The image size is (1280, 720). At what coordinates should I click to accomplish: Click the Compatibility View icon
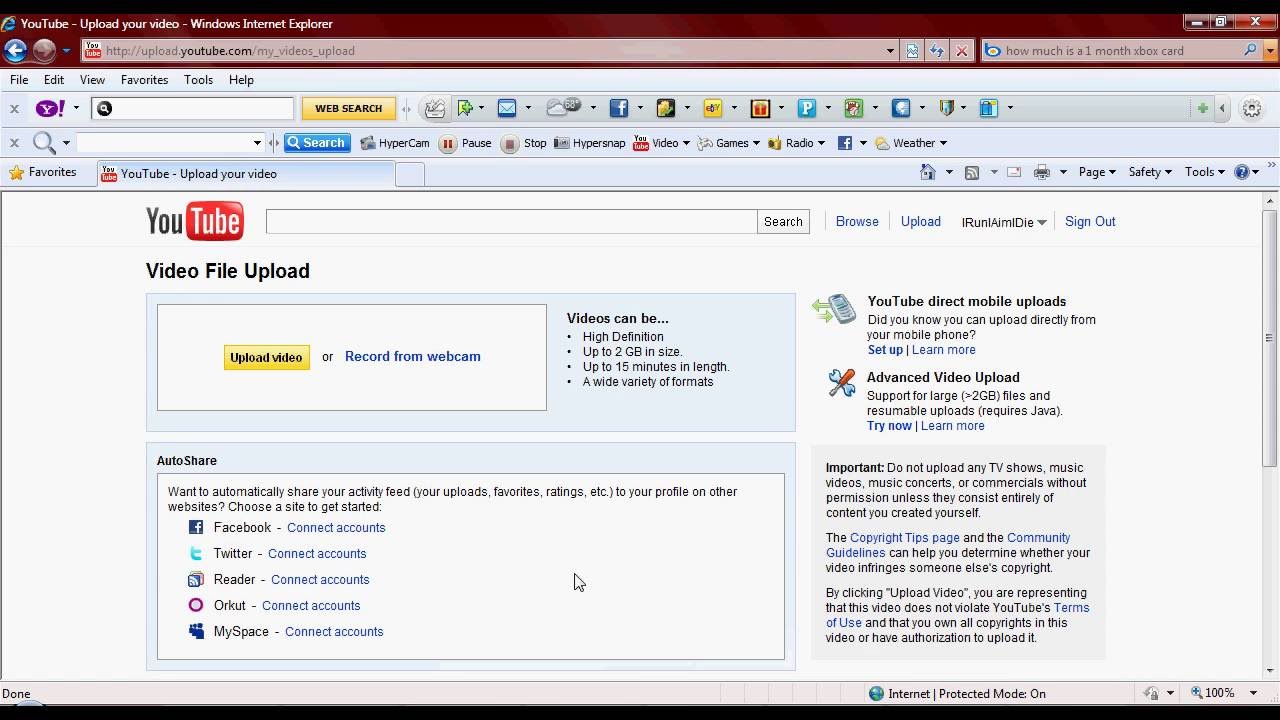pos(912,51)
